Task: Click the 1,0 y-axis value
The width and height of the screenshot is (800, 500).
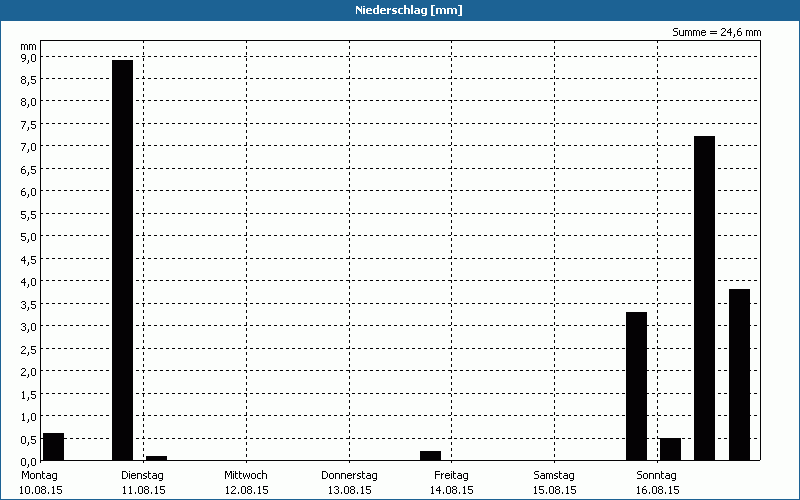Action: click(29, 416)
